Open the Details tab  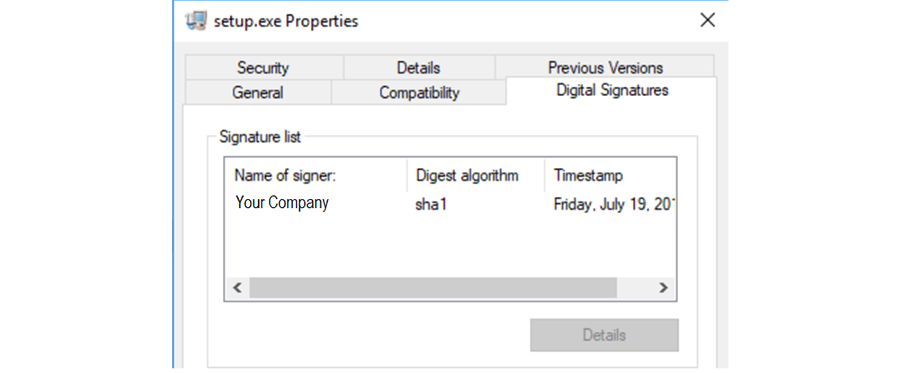(x=418, y=68)
